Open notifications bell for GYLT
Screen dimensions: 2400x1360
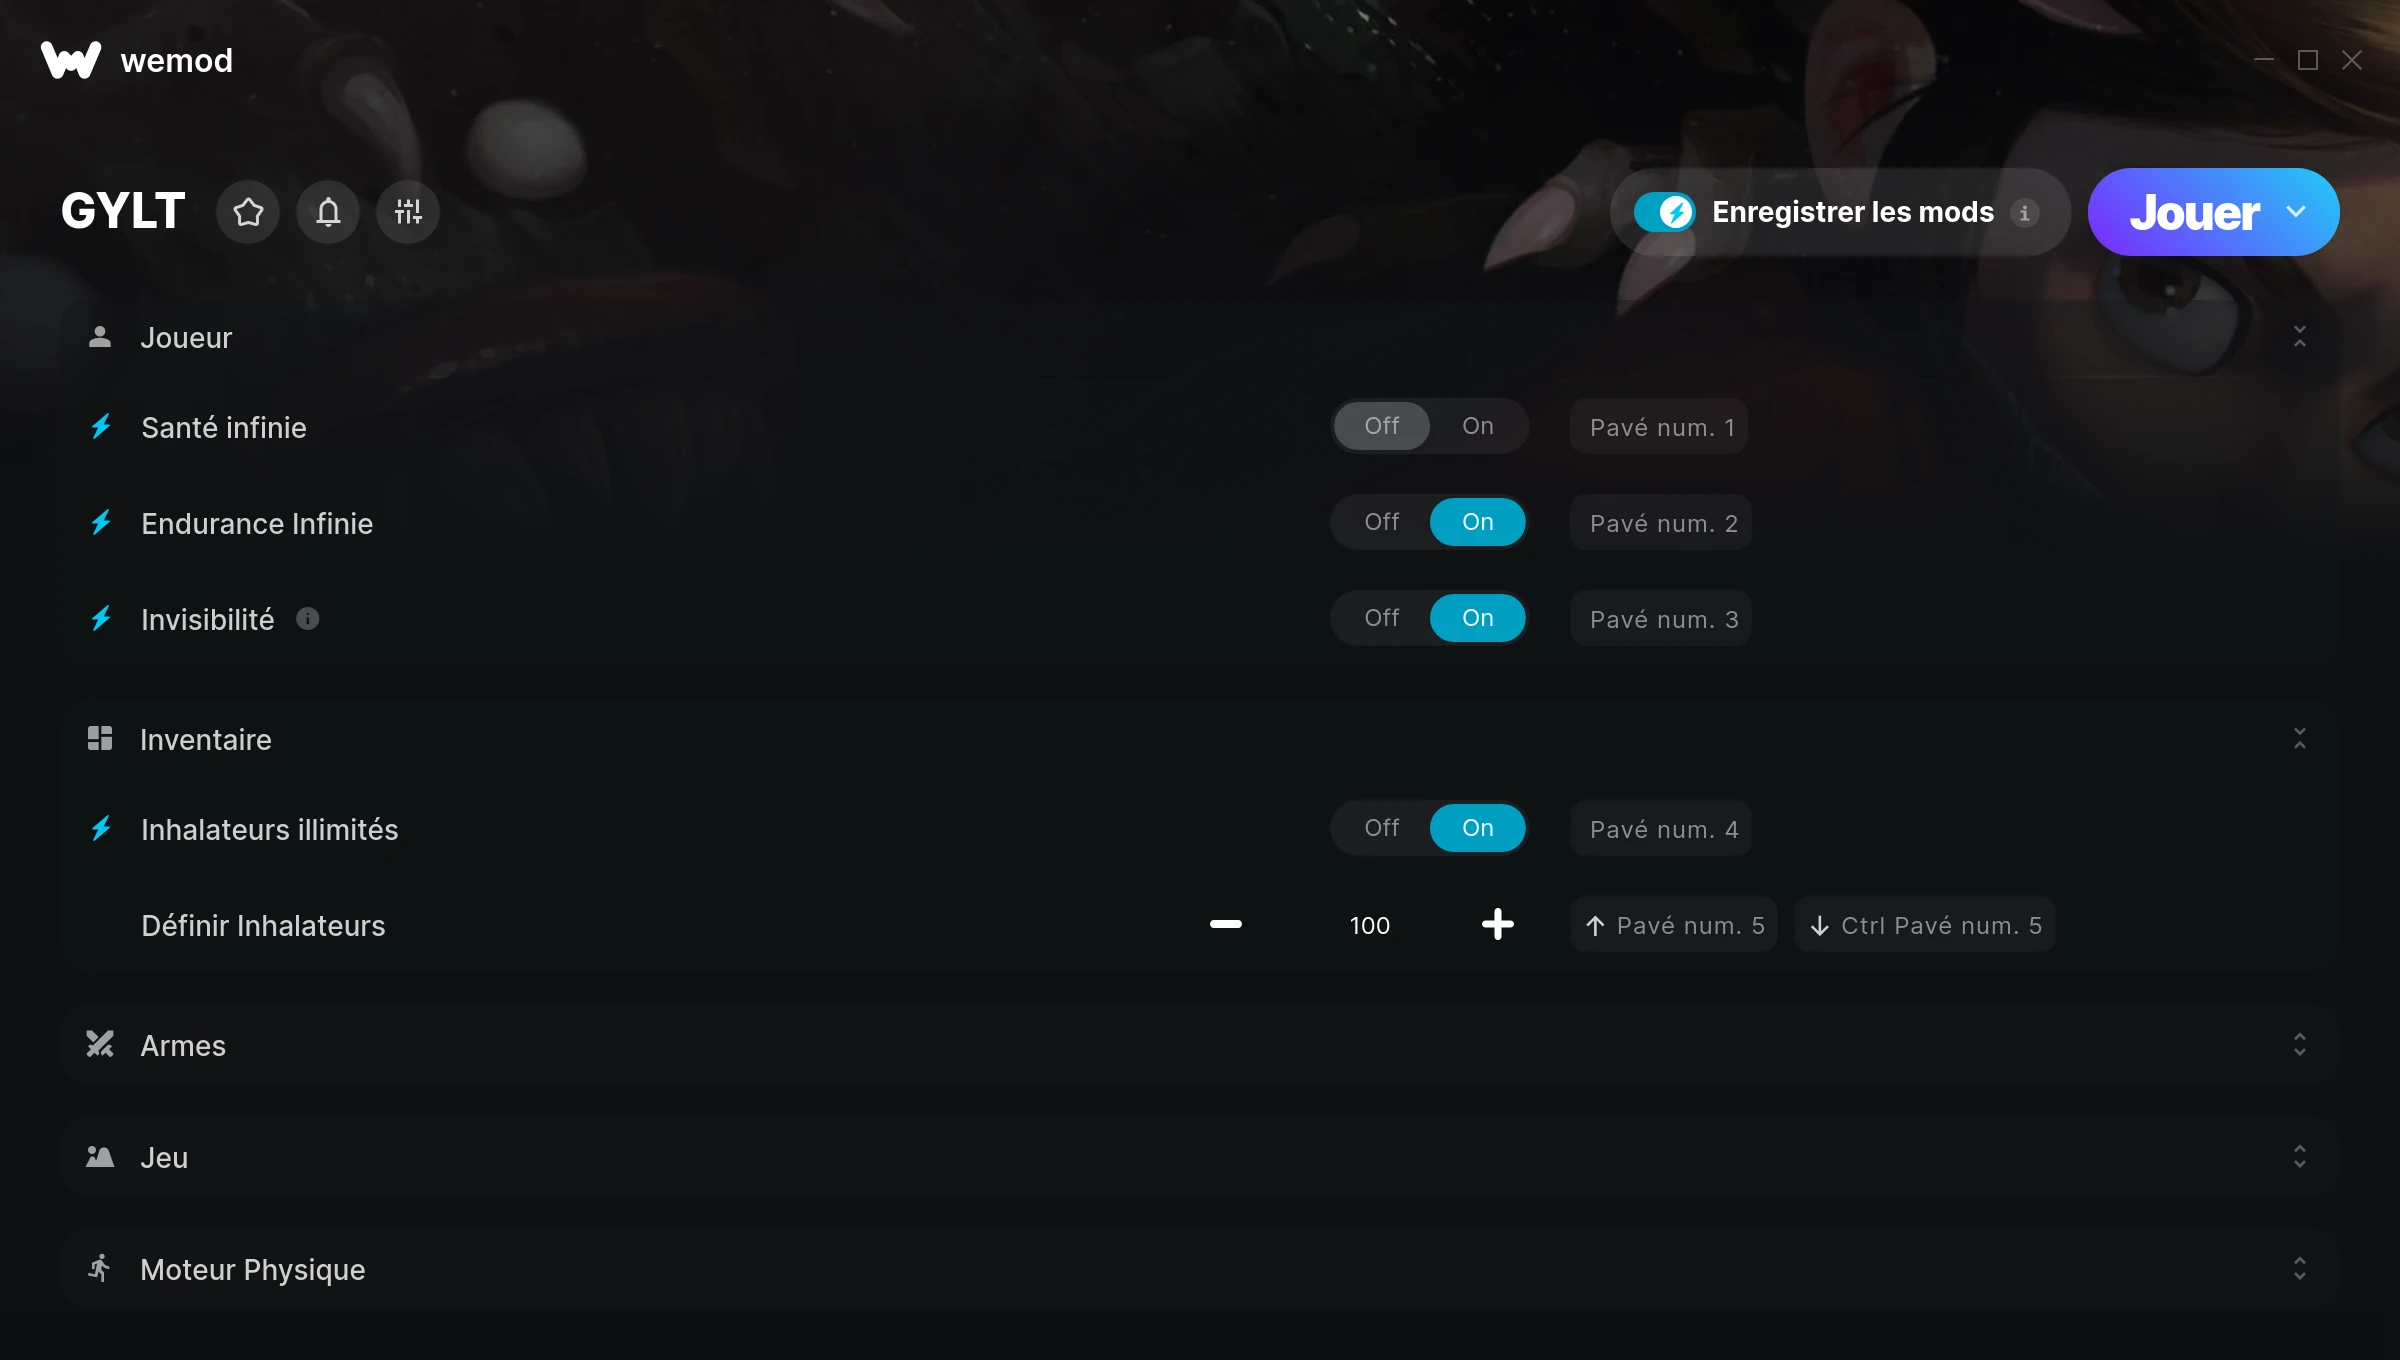click(x=328, y=212)
